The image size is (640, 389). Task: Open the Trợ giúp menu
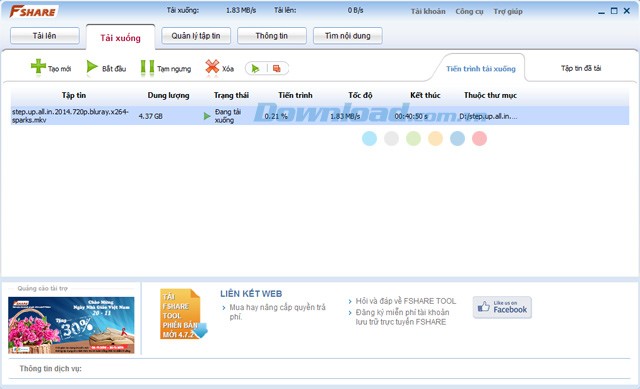tap(508, 11)
